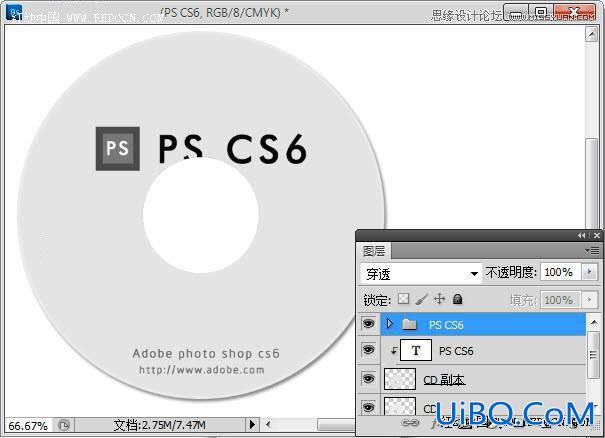Viewport: 605px width, 438px height.
Task: Select the CD 副本 layer thumbnail
Action: coord(400,379)
